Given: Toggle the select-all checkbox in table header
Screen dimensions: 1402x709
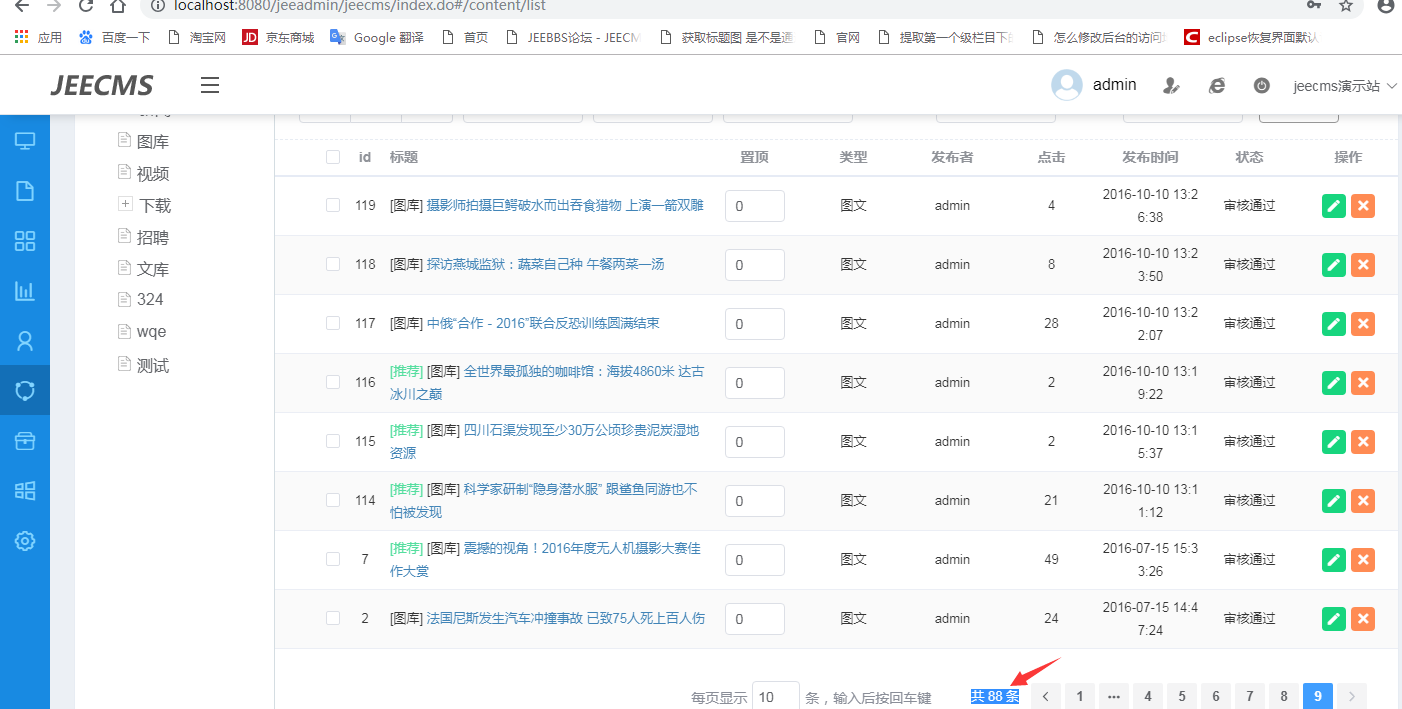Looking at the screenshot, I should click(333, 157).
